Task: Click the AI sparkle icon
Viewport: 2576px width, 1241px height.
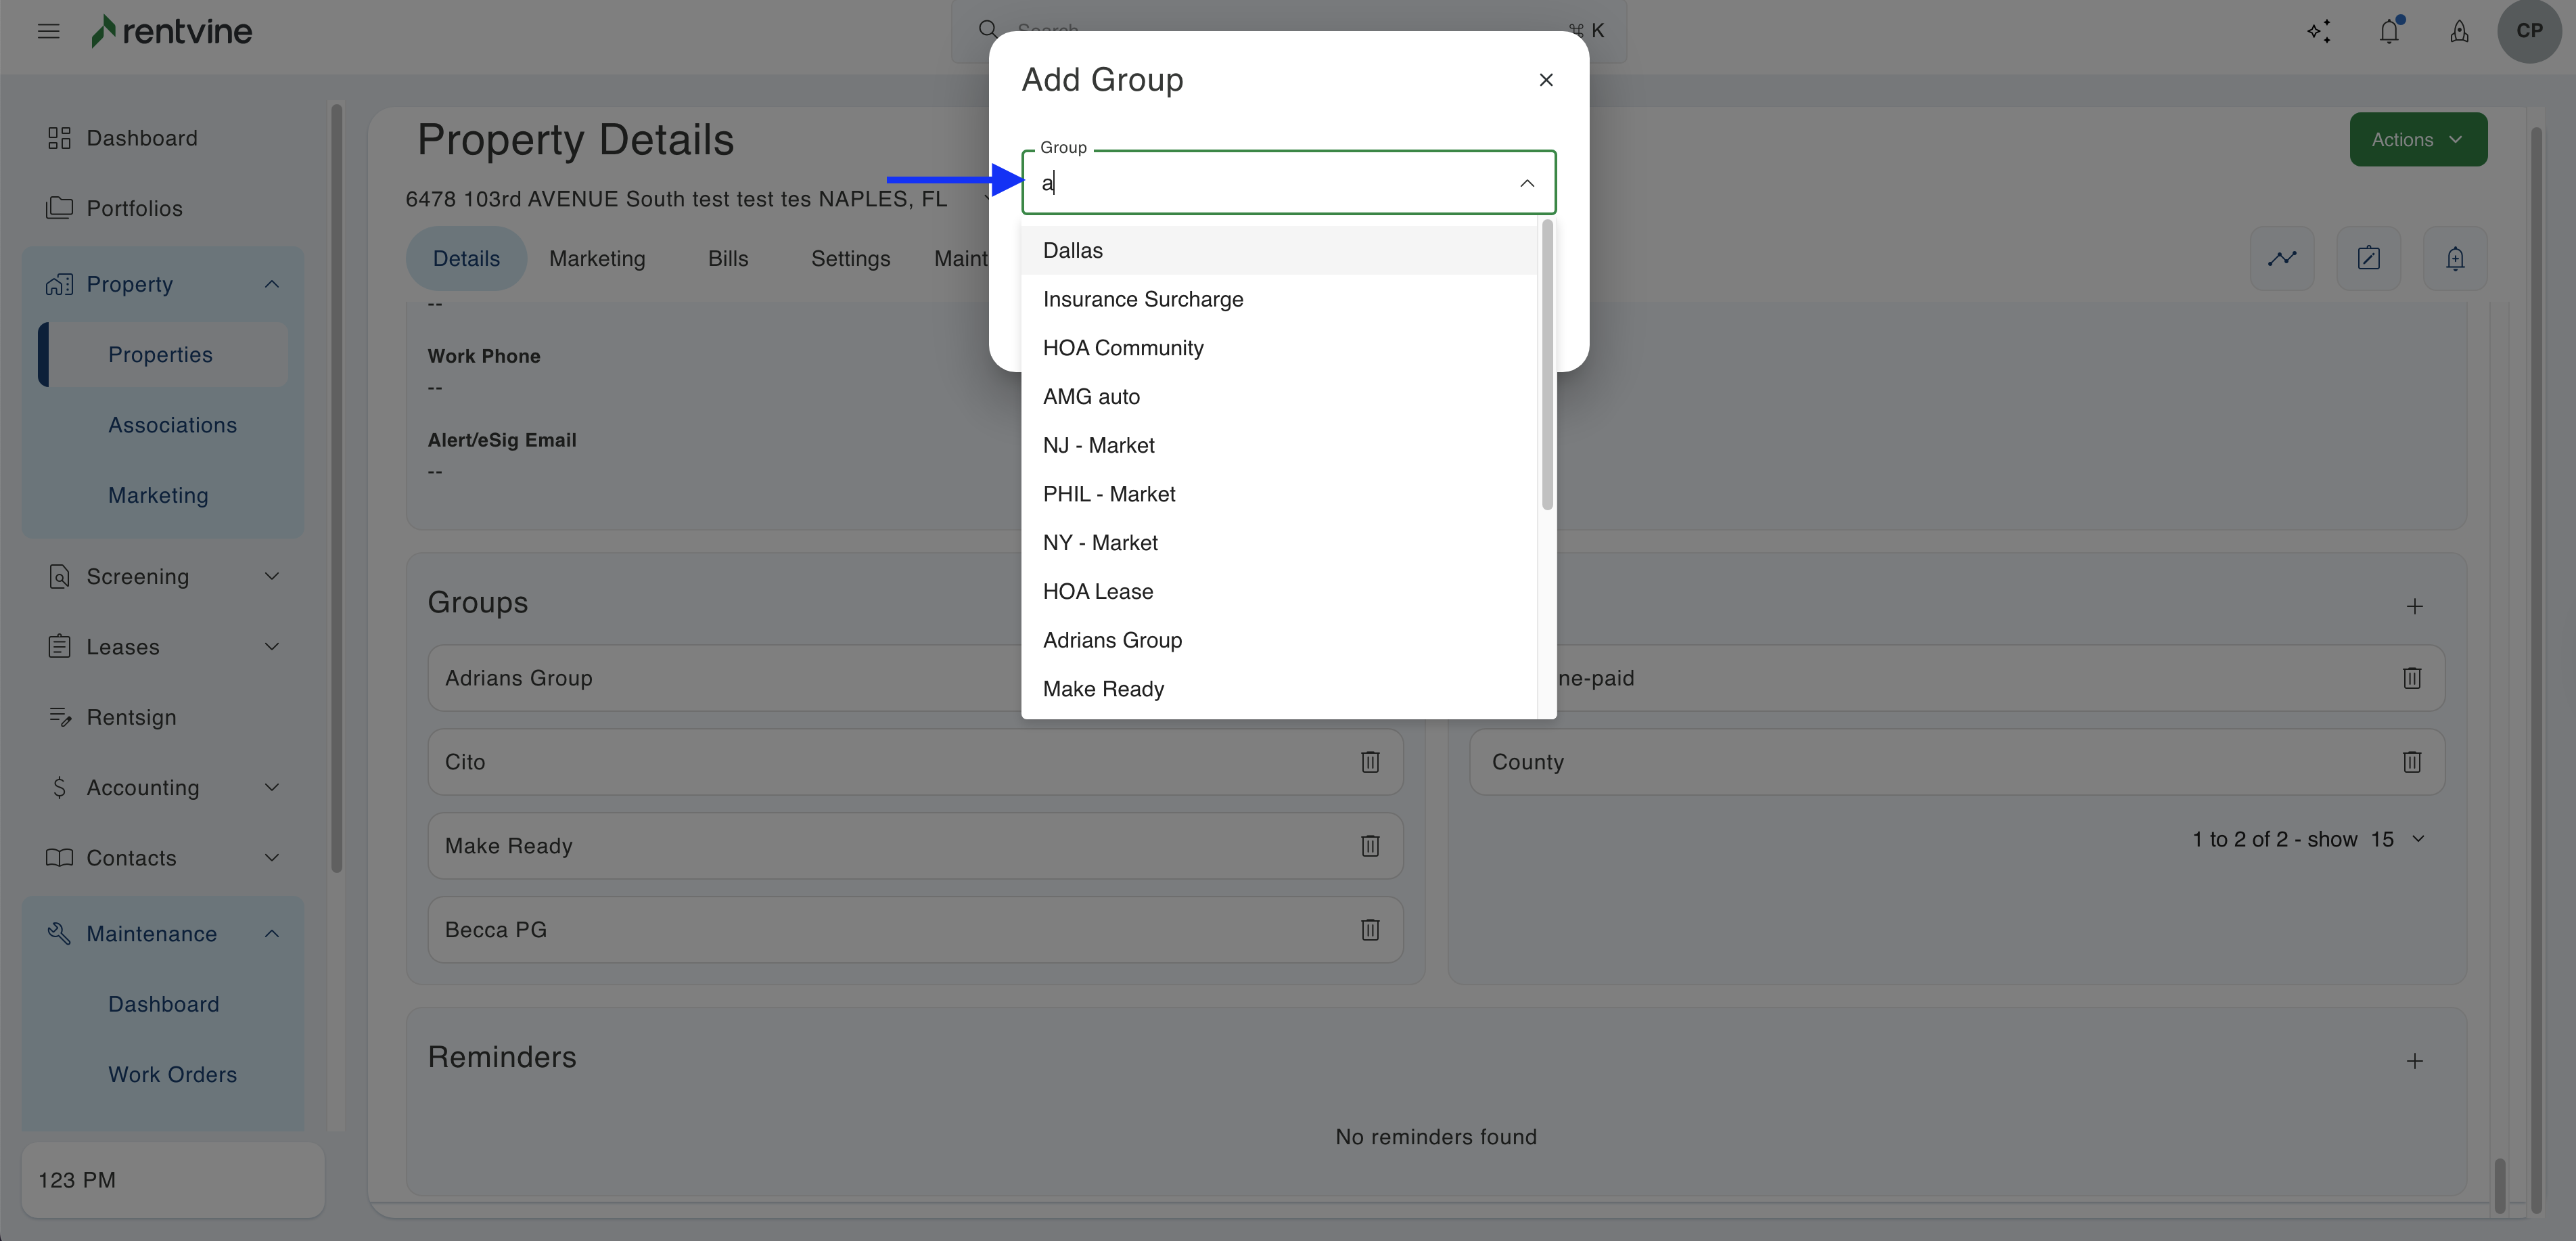Action: [2319, 31]
